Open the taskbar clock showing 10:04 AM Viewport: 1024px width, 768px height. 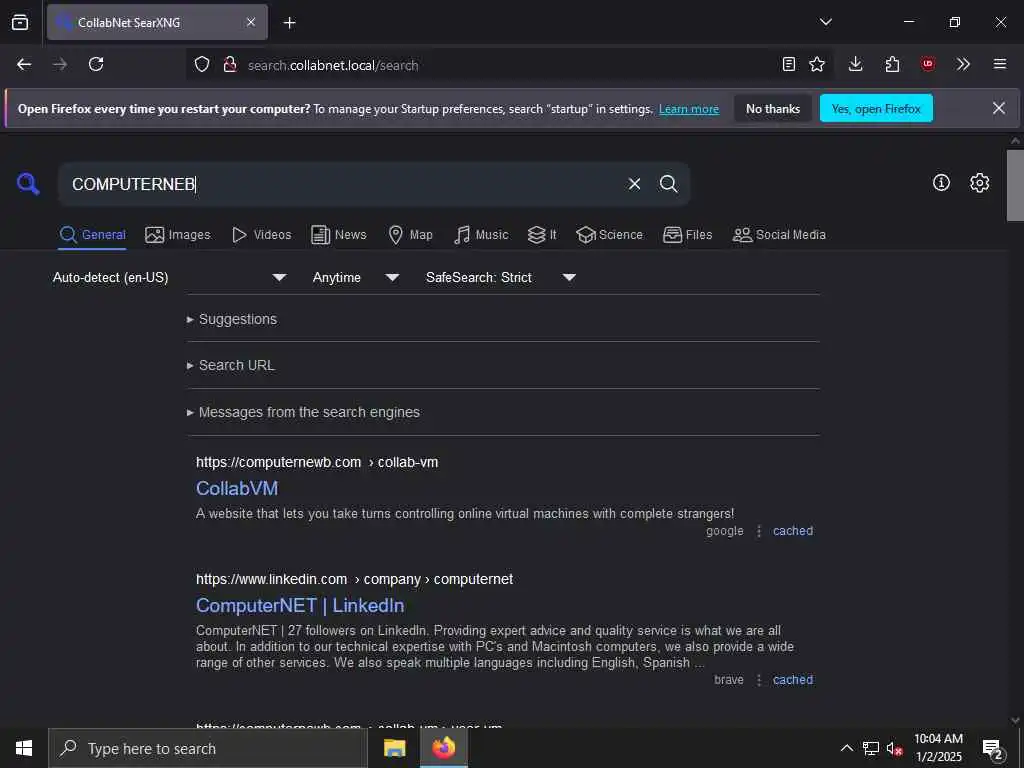[938, 748]
